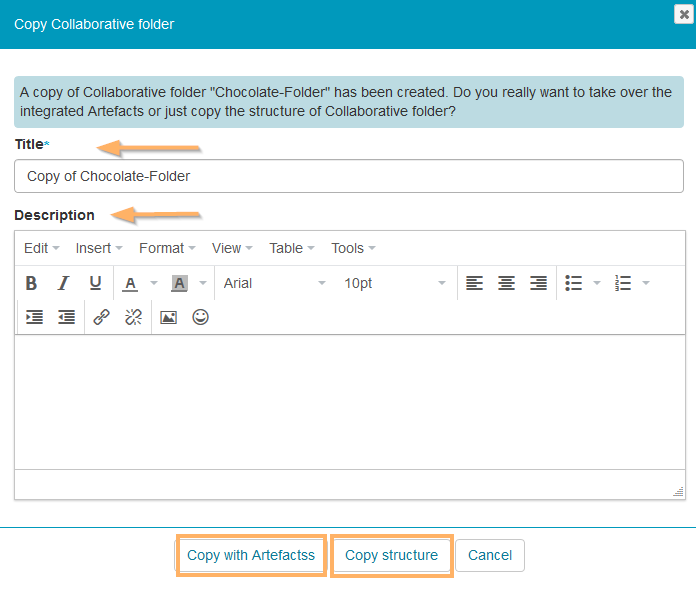Expand the 10pt font size dropdown
Image resolution: width=696 pixels, height=611 pixels.
(394, 283)
